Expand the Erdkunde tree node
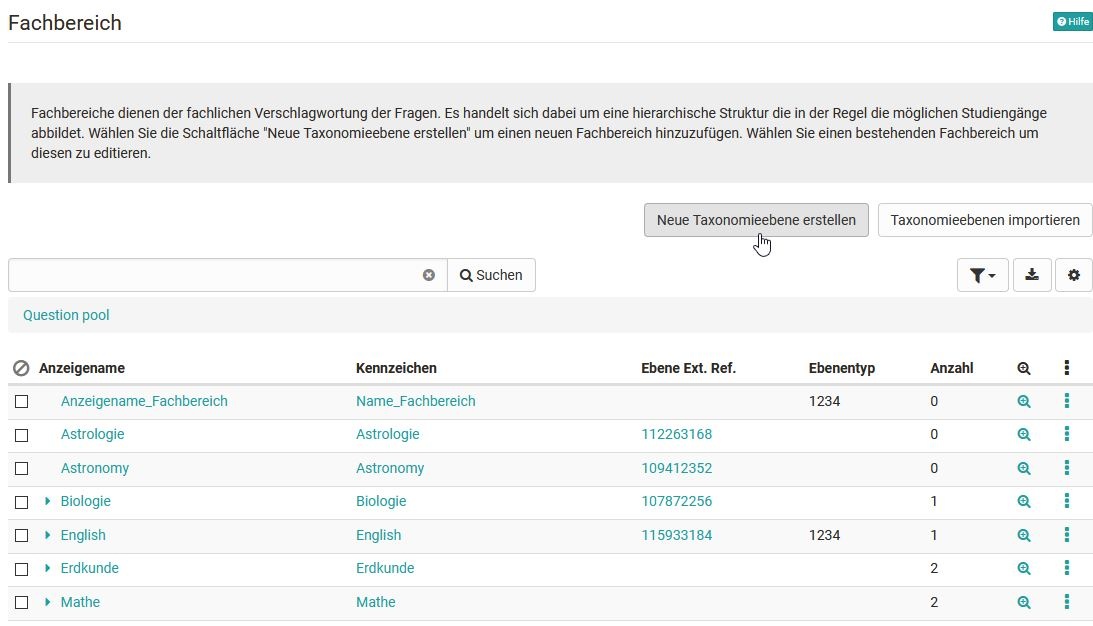 pyautogui.click(x=47, y=568)
